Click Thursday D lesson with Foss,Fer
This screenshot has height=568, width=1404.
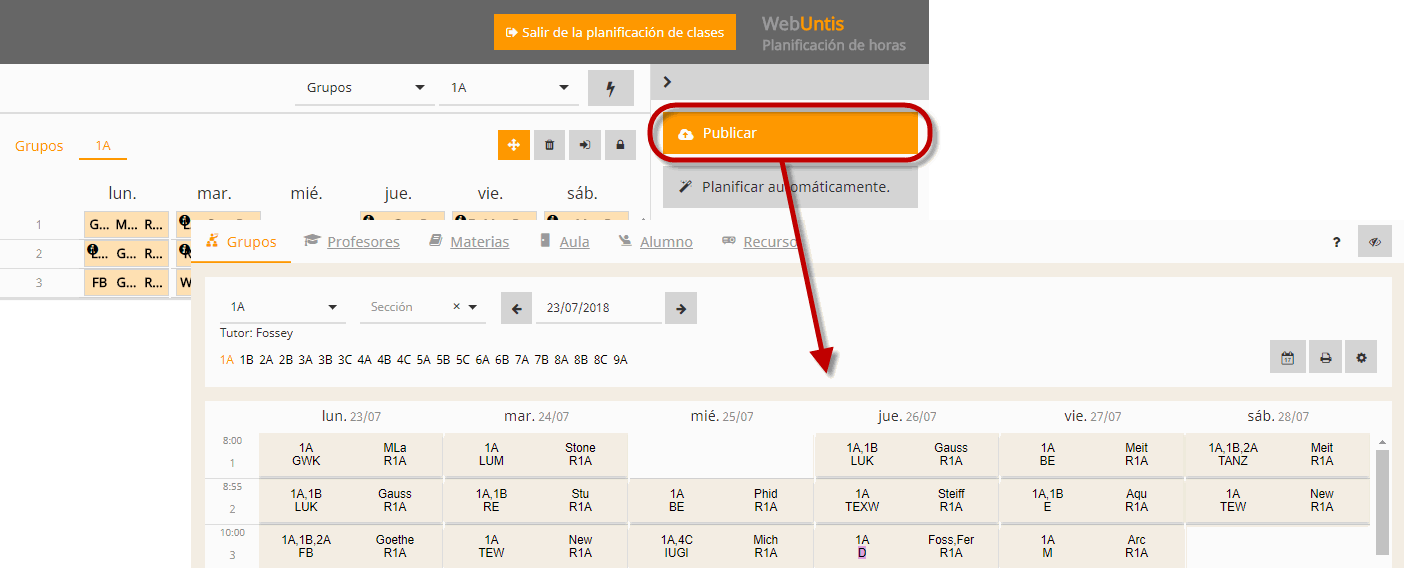(906, 547)
